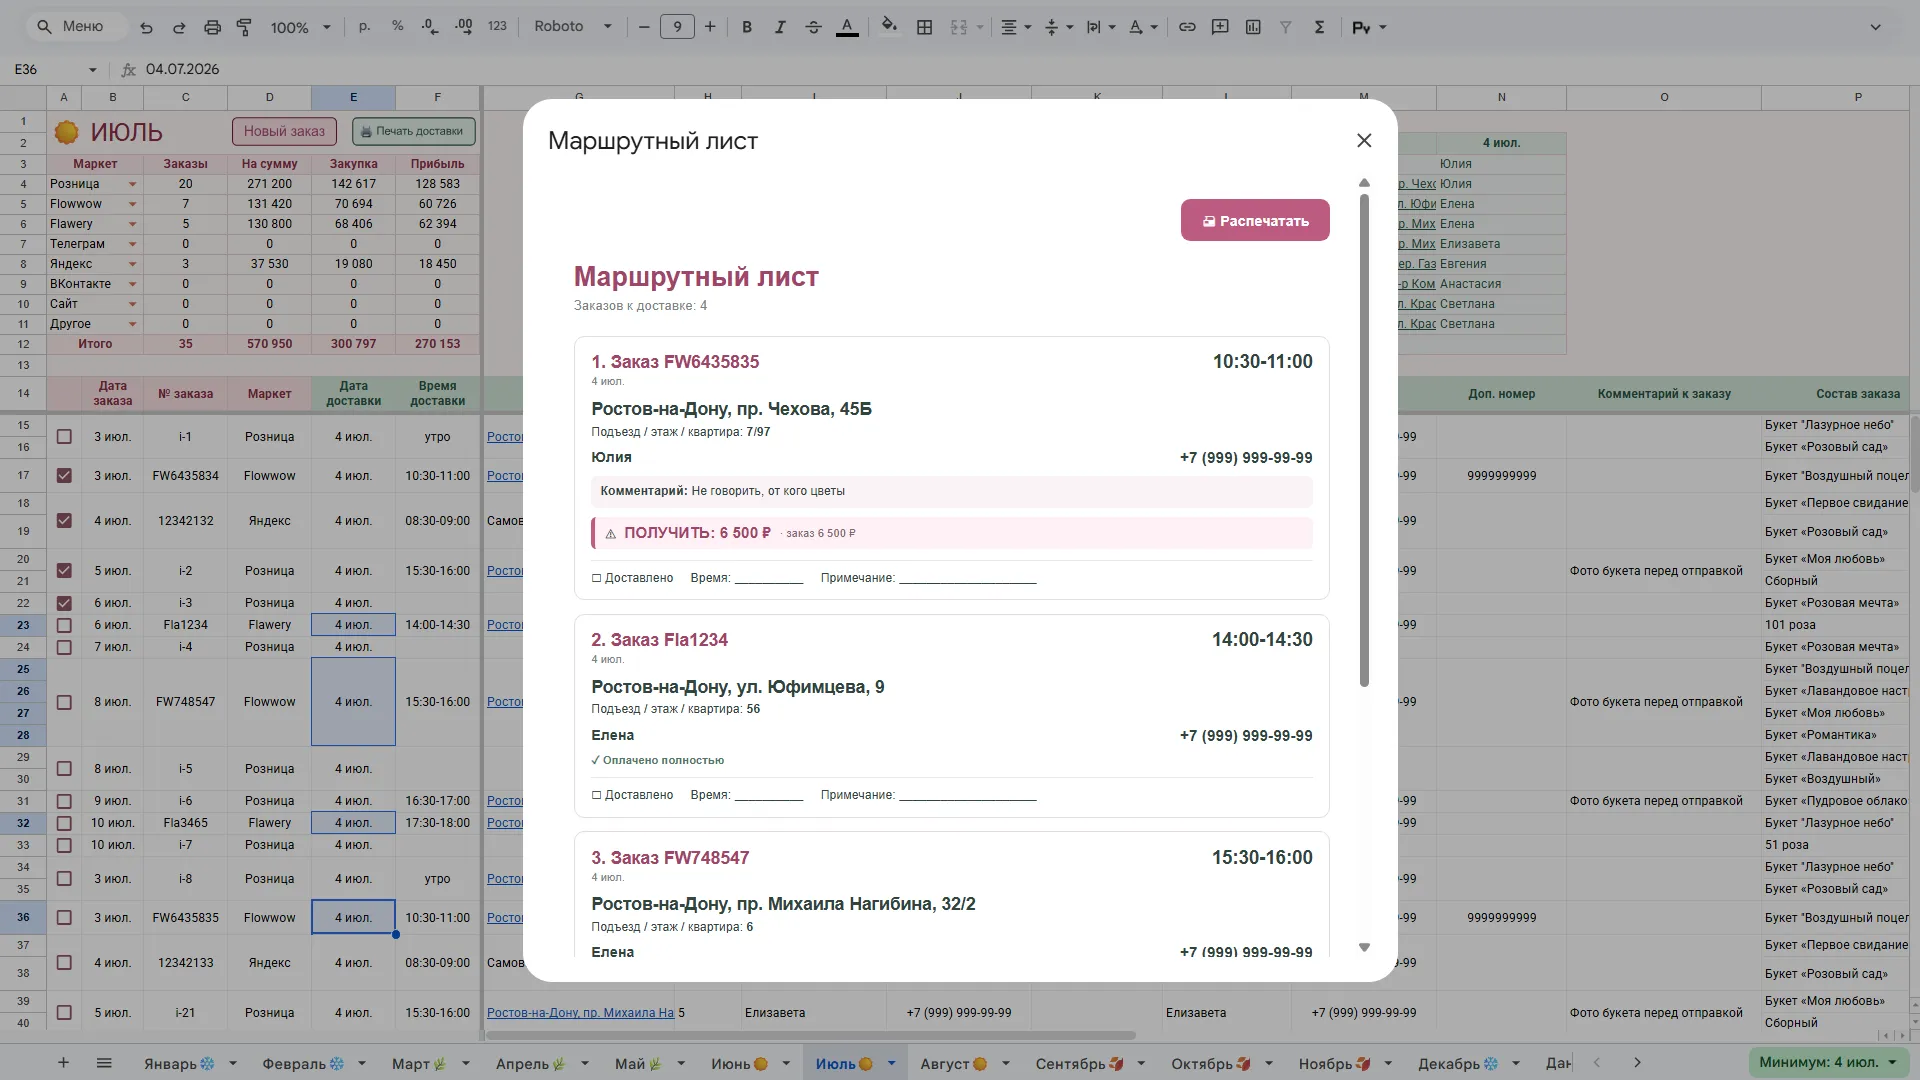
Task: Click the add sheet plus icon
Action: (x=63, y=1063)
